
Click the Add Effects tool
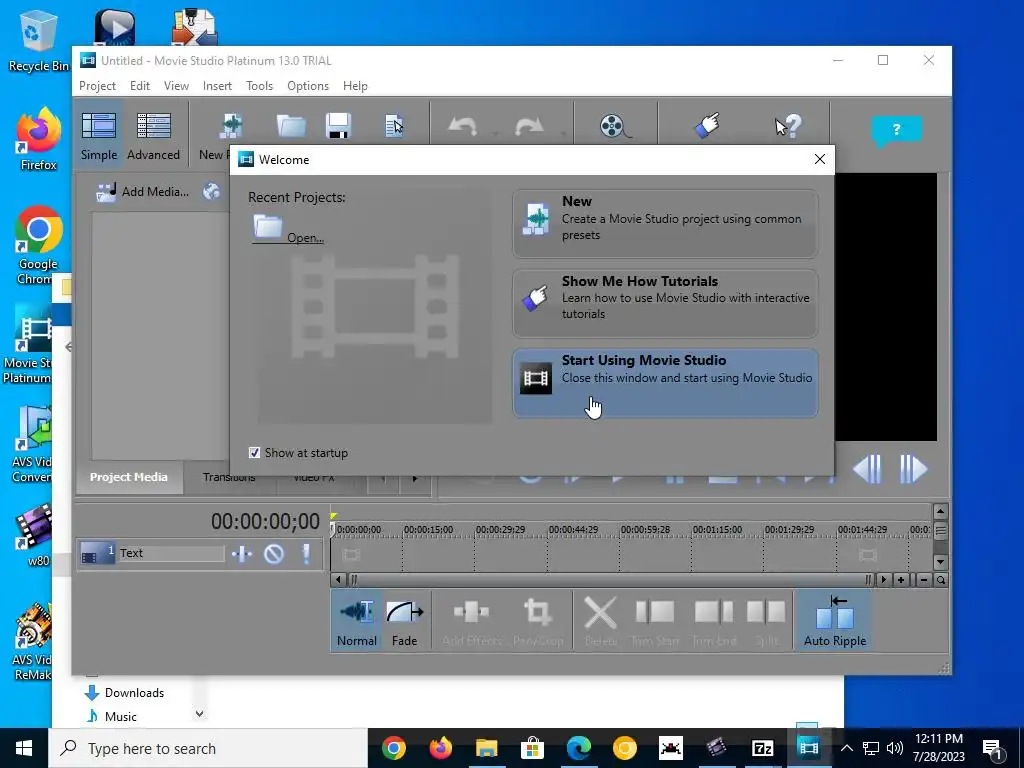[472, 621]
